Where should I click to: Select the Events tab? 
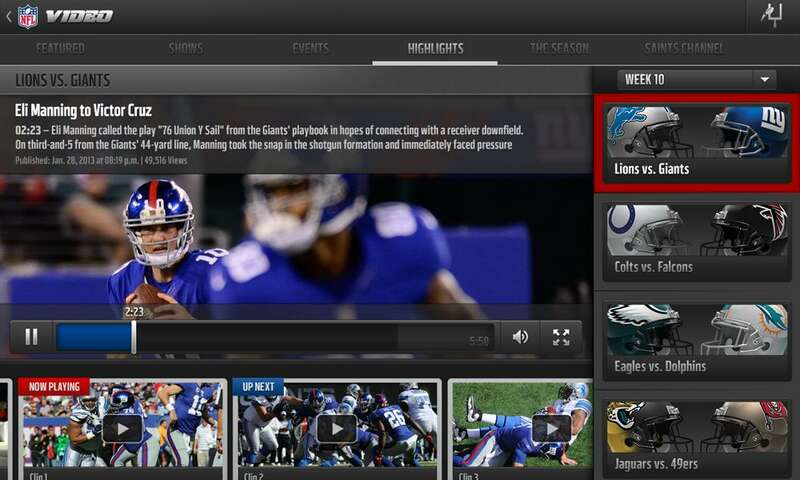[310, 48]
